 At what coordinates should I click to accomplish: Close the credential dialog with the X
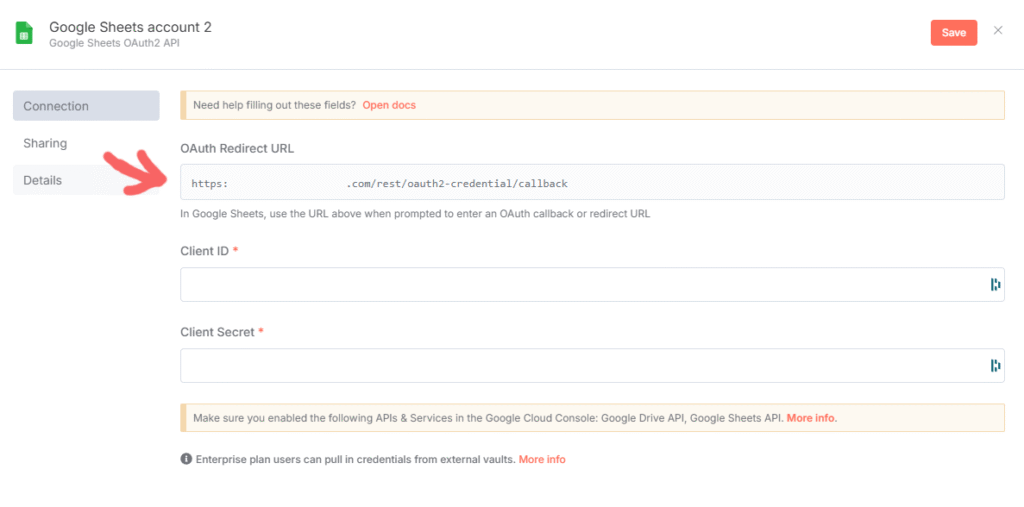click(x=998, y=30)
